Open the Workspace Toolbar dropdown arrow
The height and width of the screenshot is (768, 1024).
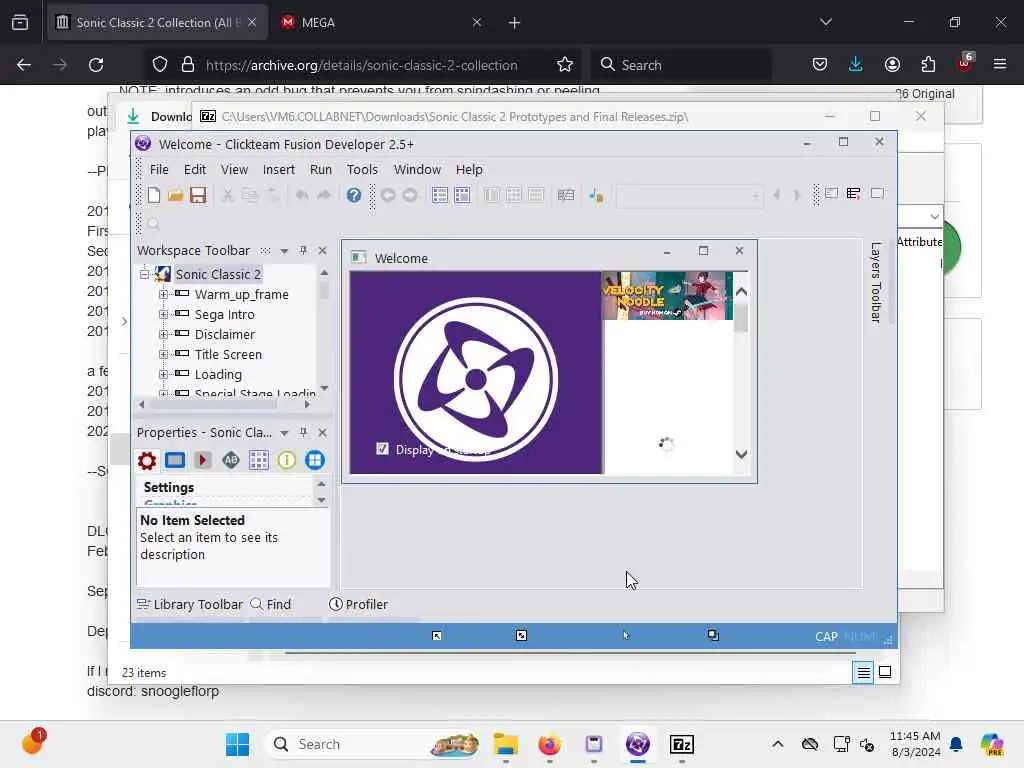(284, 251)
